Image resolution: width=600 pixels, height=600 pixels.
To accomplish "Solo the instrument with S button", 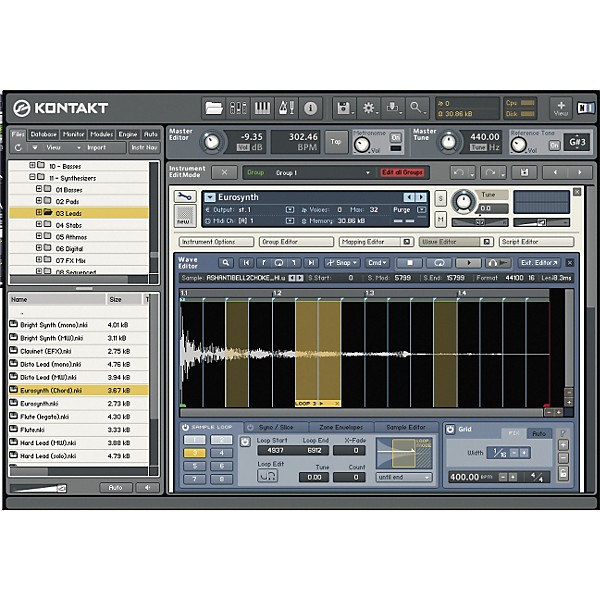I will point(440,199).
